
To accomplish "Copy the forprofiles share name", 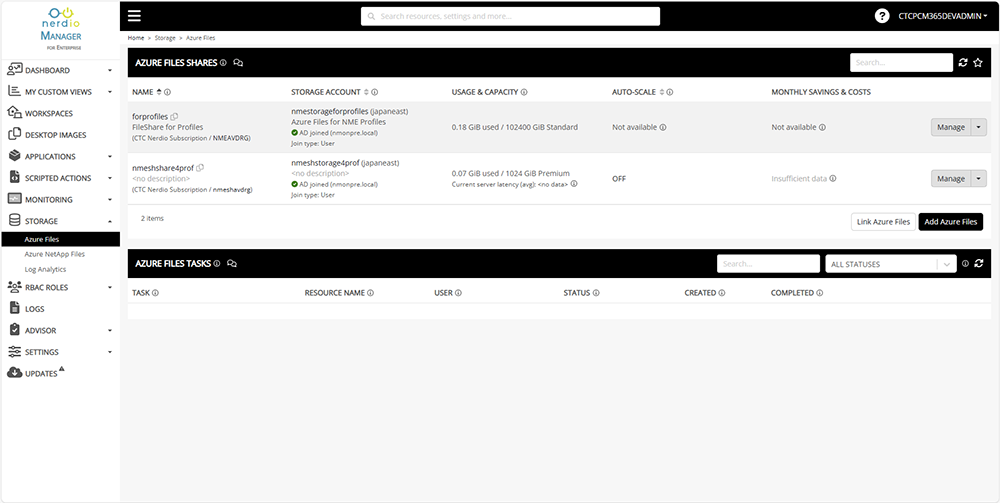I will (x=174, y=117).
